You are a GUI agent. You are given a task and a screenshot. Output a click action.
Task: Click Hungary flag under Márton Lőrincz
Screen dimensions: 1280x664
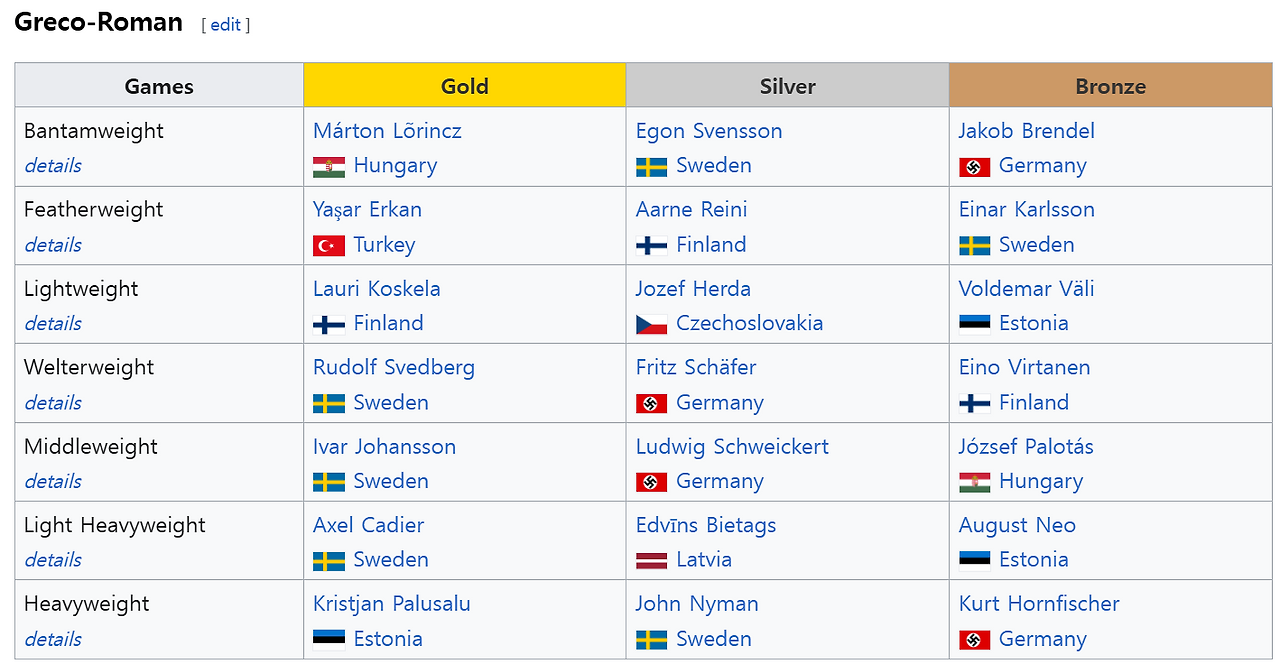[329, 167]
